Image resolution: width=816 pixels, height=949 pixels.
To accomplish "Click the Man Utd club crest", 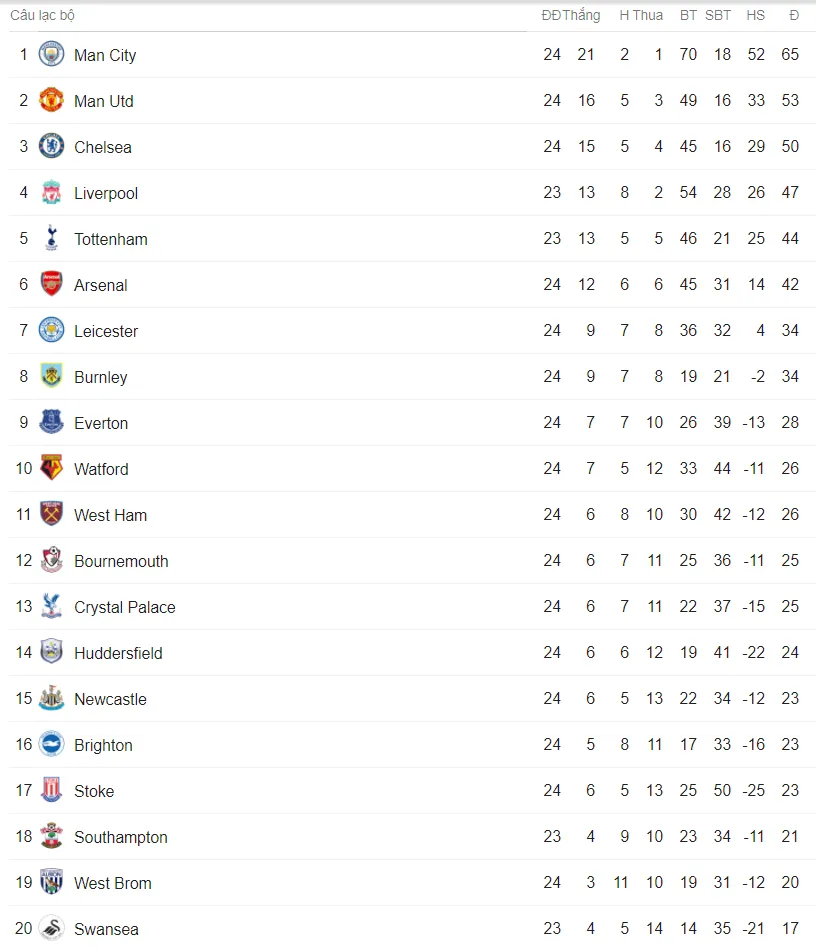I will coord(51,100).
